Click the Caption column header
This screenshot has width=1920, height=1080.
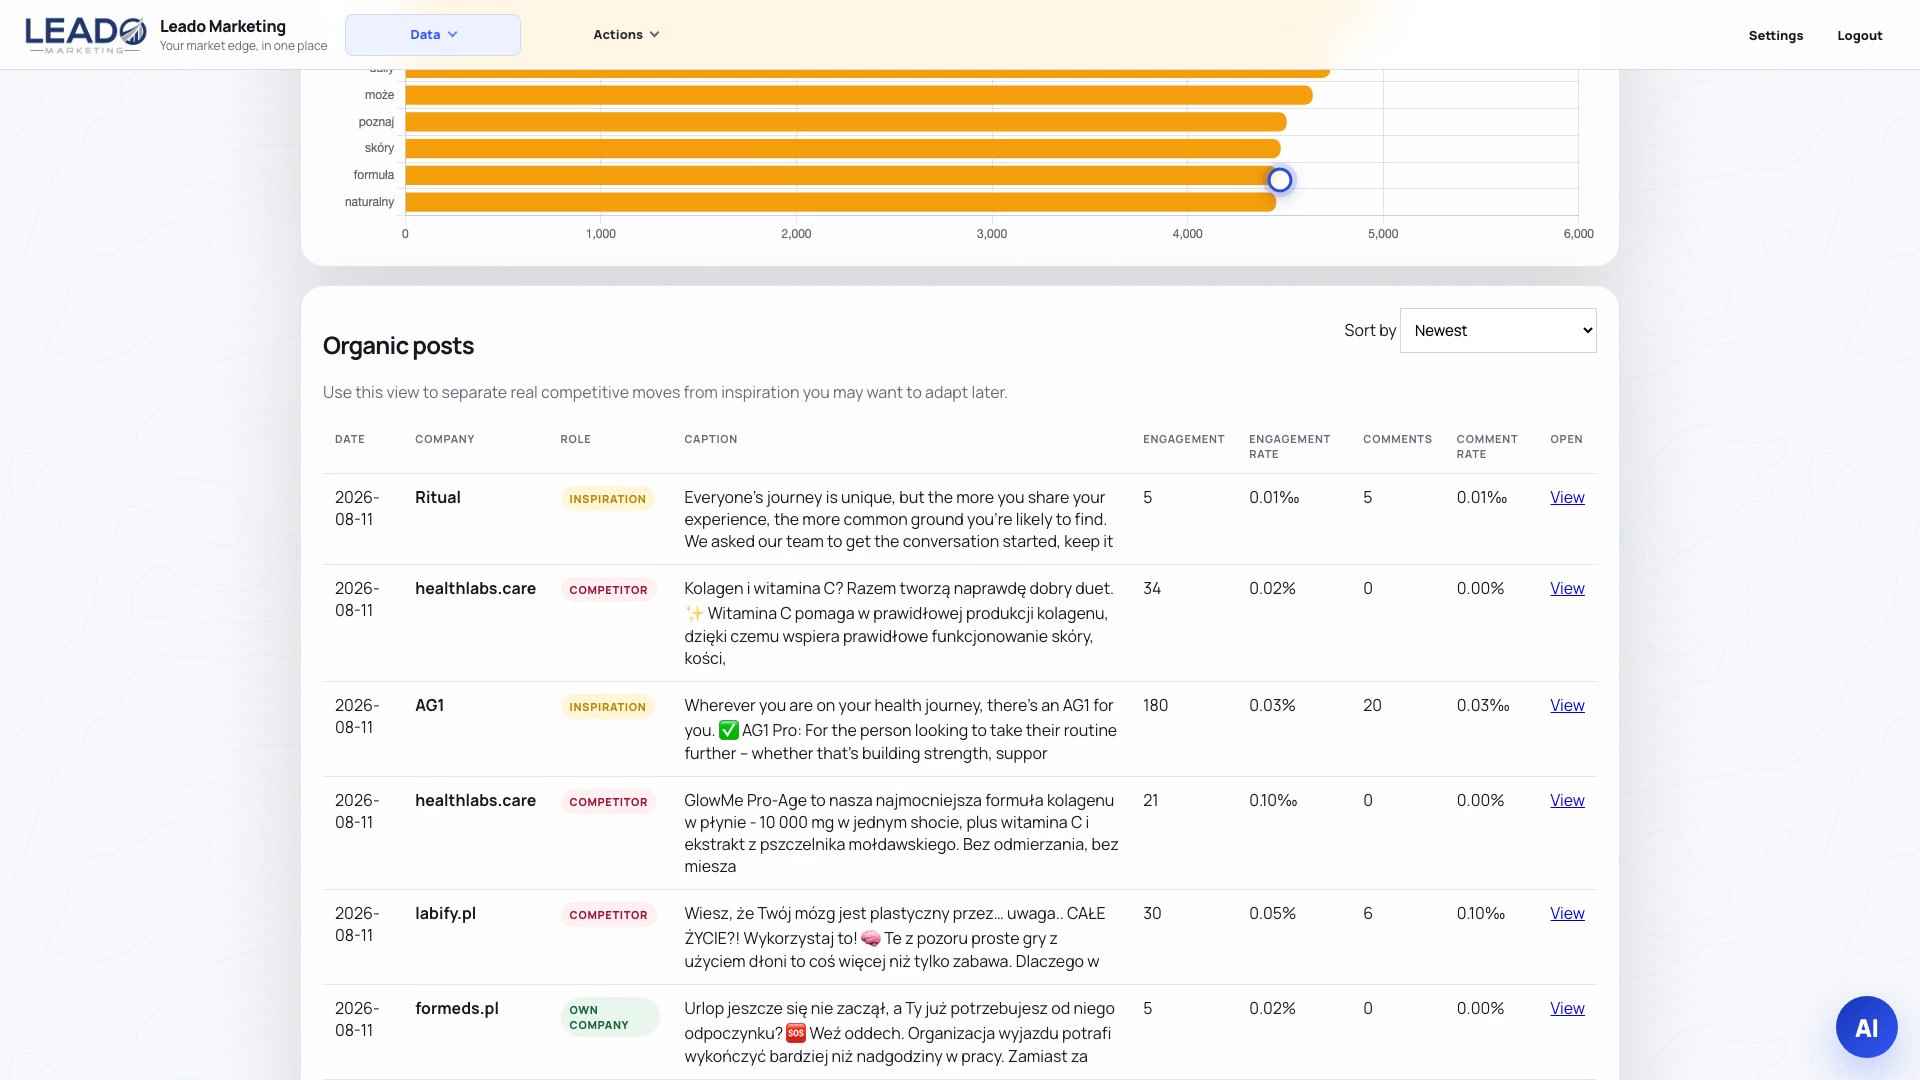pyautogui.click(x=711, y=440)
